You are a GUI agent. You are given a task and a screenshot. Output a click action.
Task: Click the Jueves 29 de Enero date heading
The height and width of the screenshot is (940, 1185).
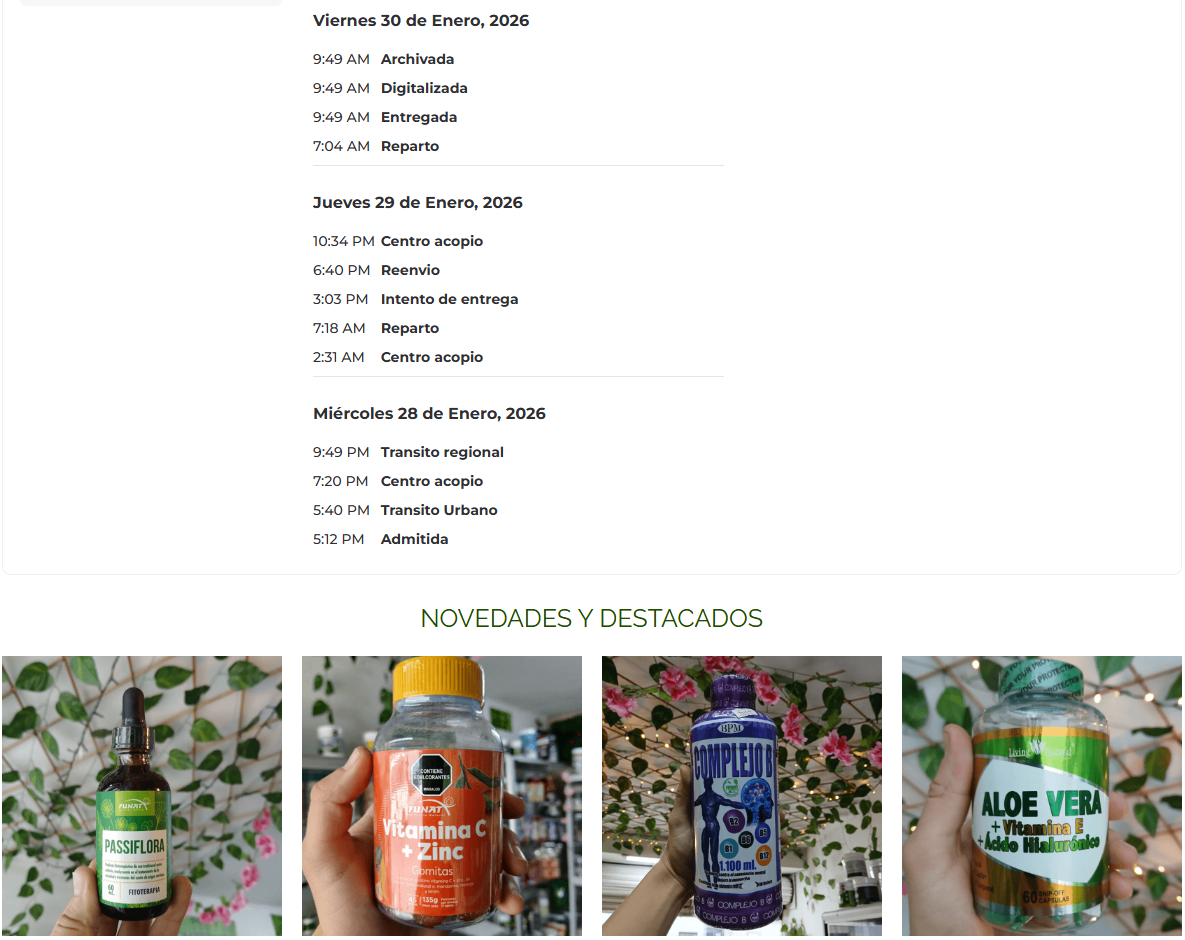coord(418,203)
